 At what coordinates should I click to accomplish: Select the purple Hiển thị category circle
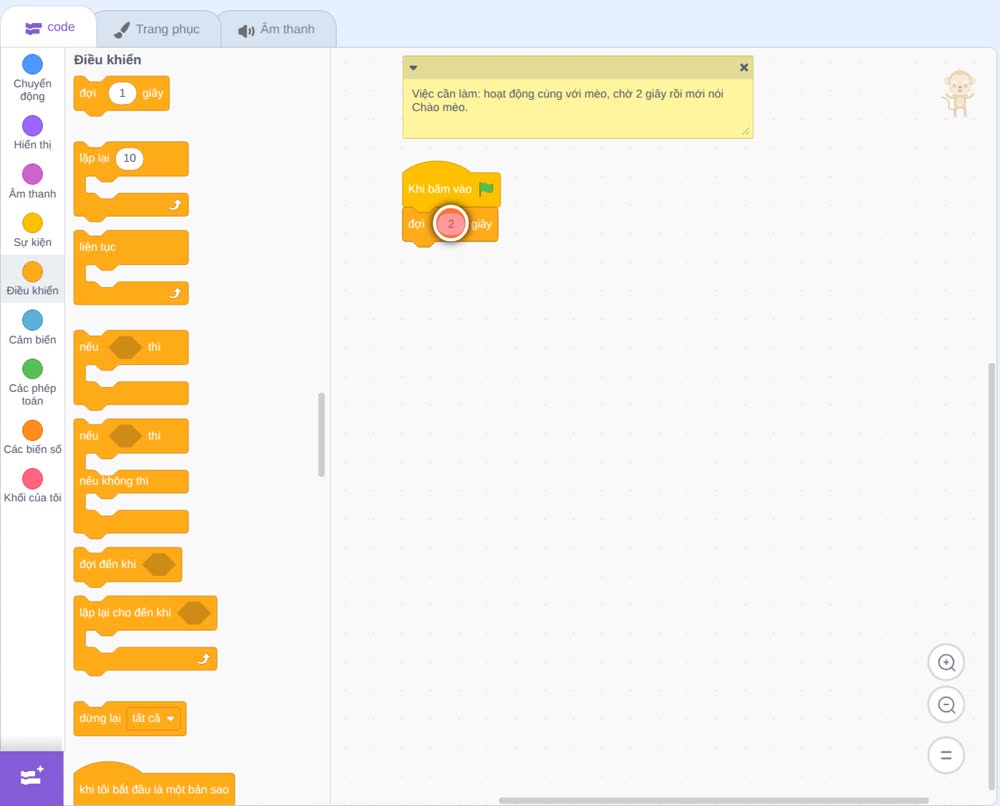point(33,126)
